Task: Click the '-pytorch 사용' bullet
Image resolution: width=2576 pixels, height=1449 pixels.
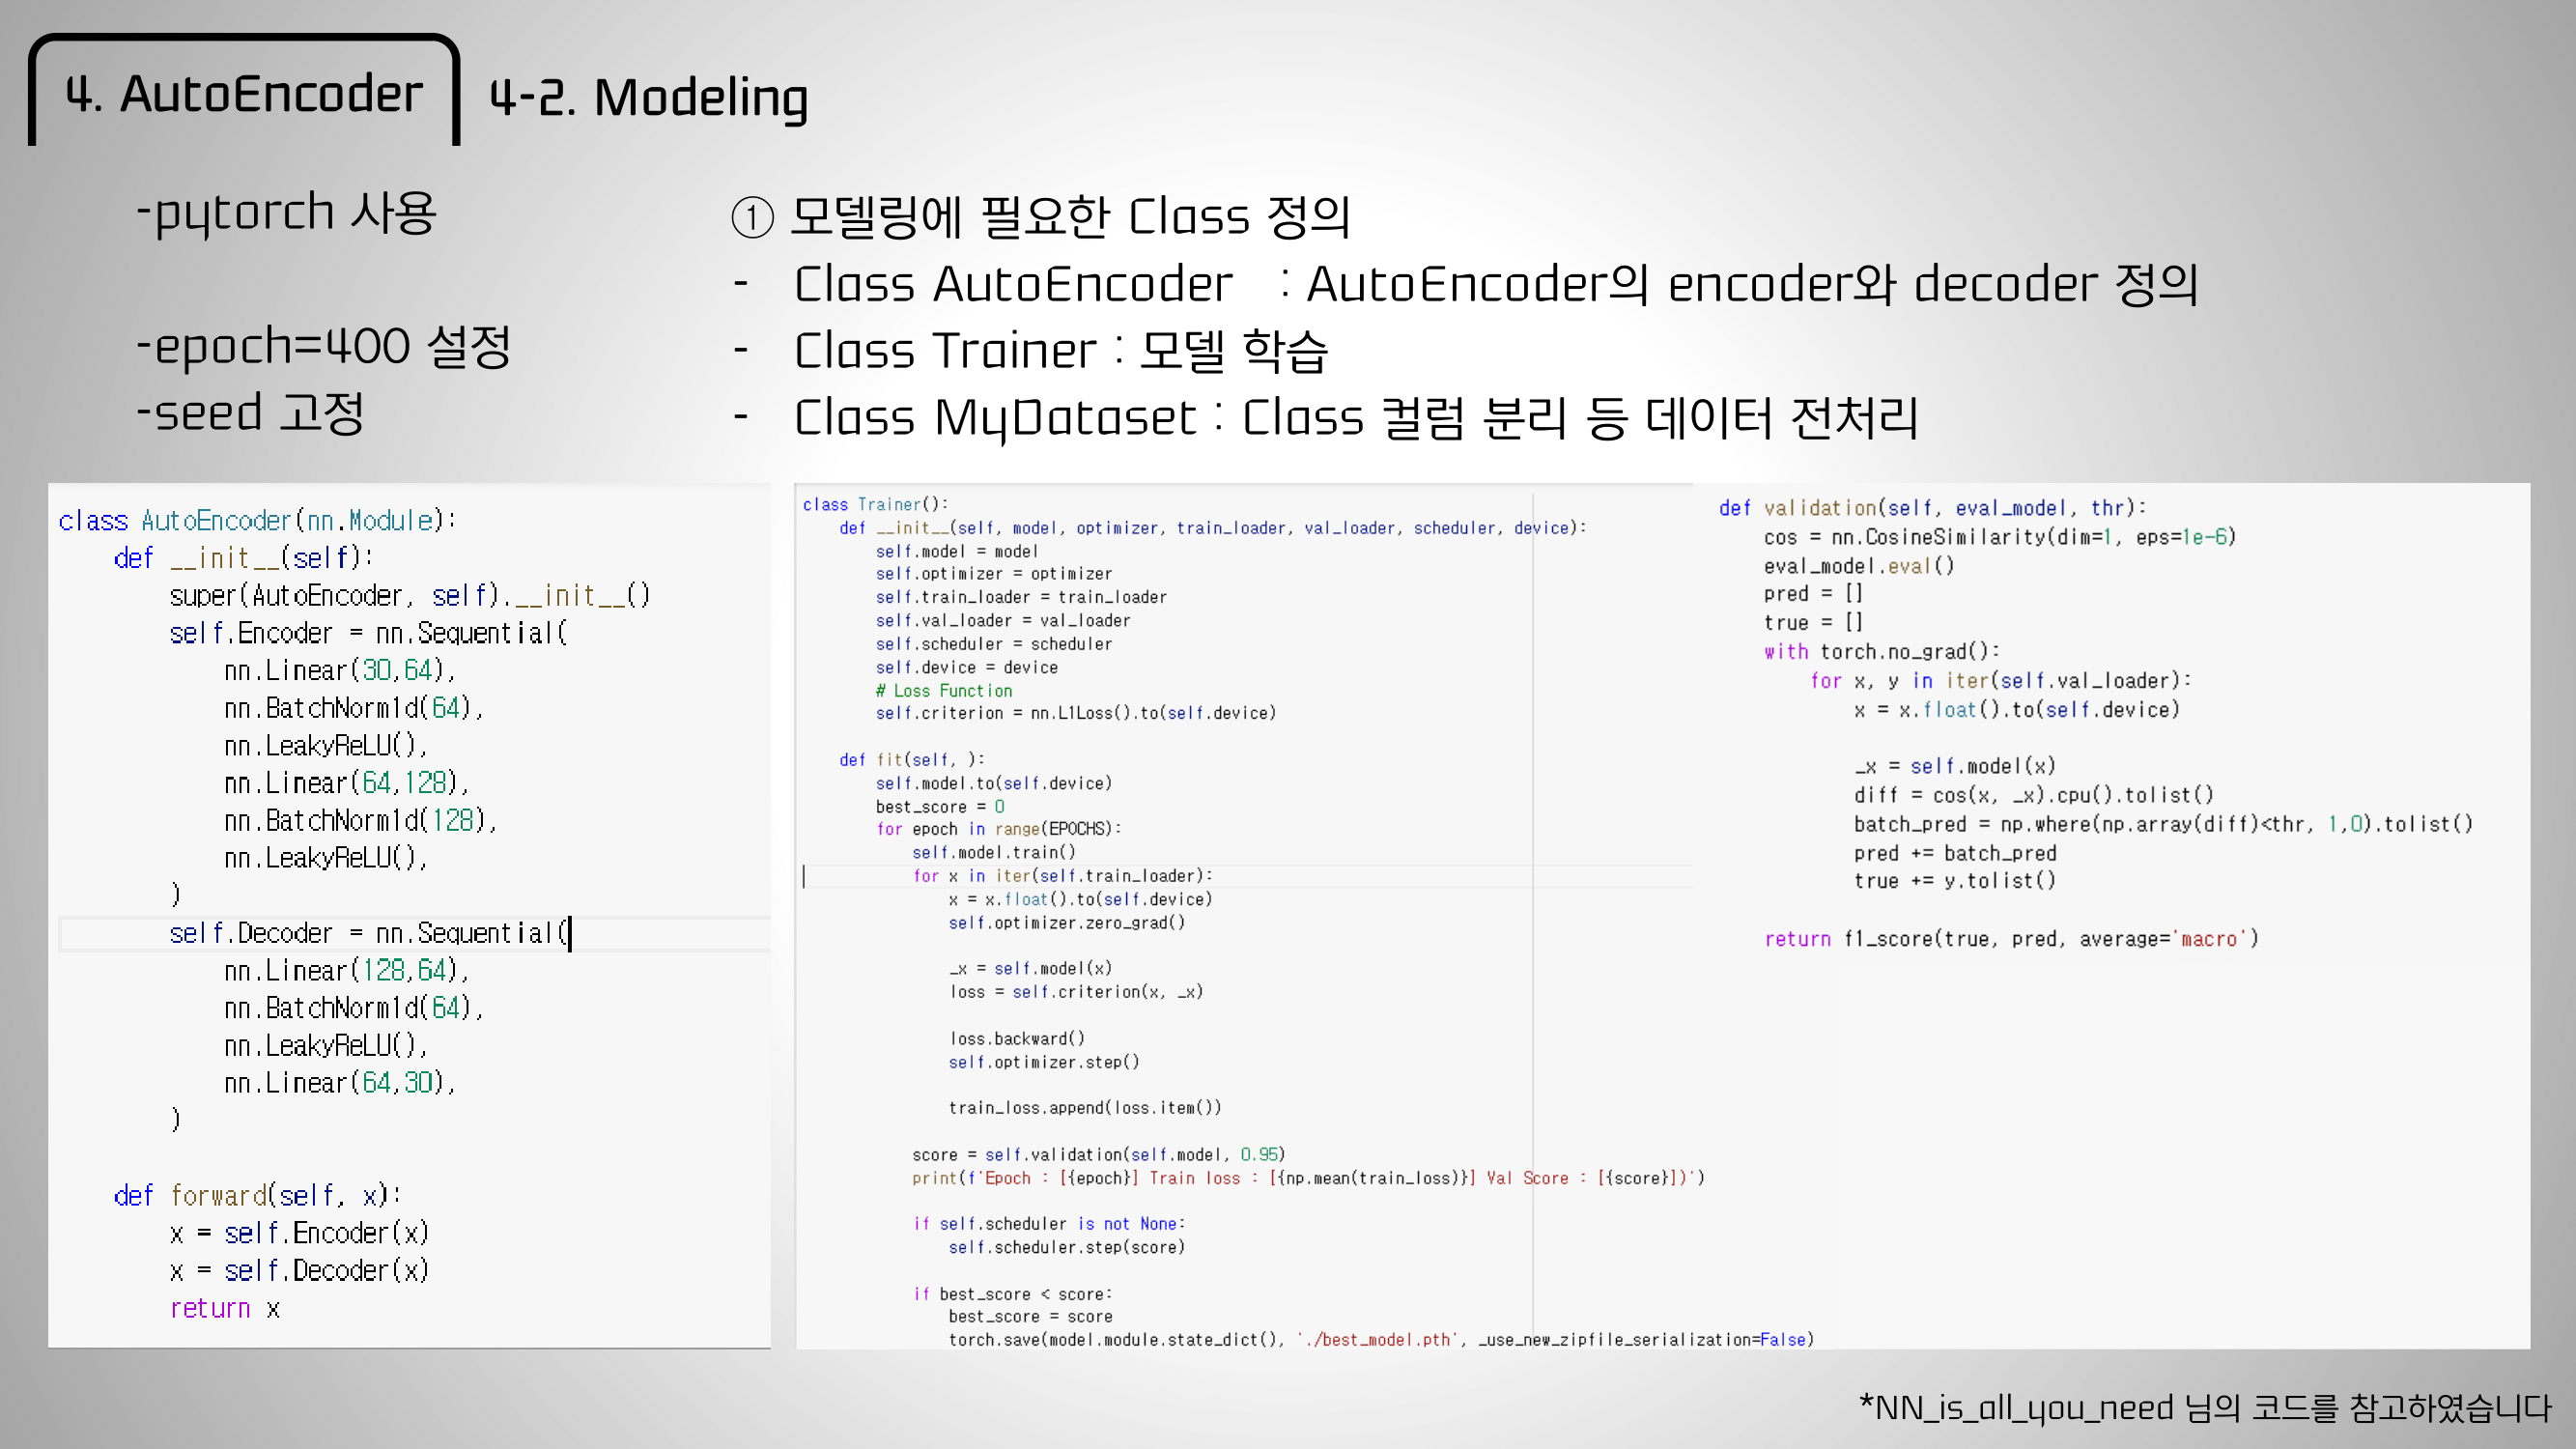Action: point(286,213)
